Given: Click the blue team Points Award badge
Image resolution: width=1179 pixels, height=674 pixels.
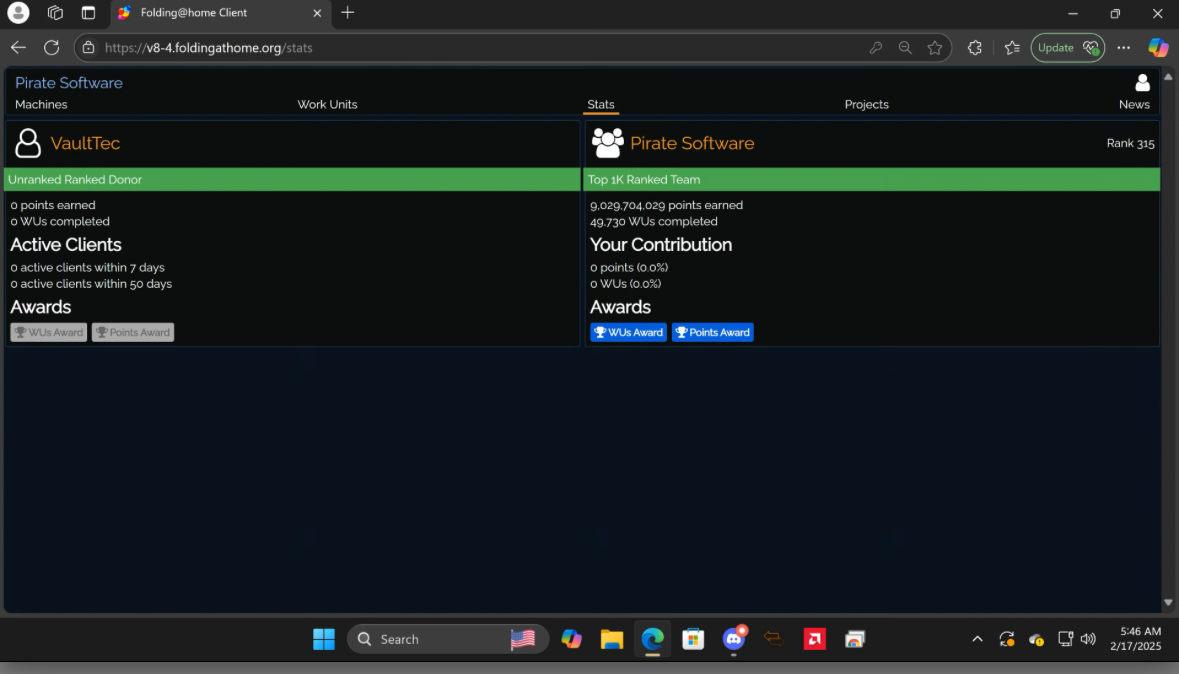Looking at the screenshot, I should click(x=712, y=332).
